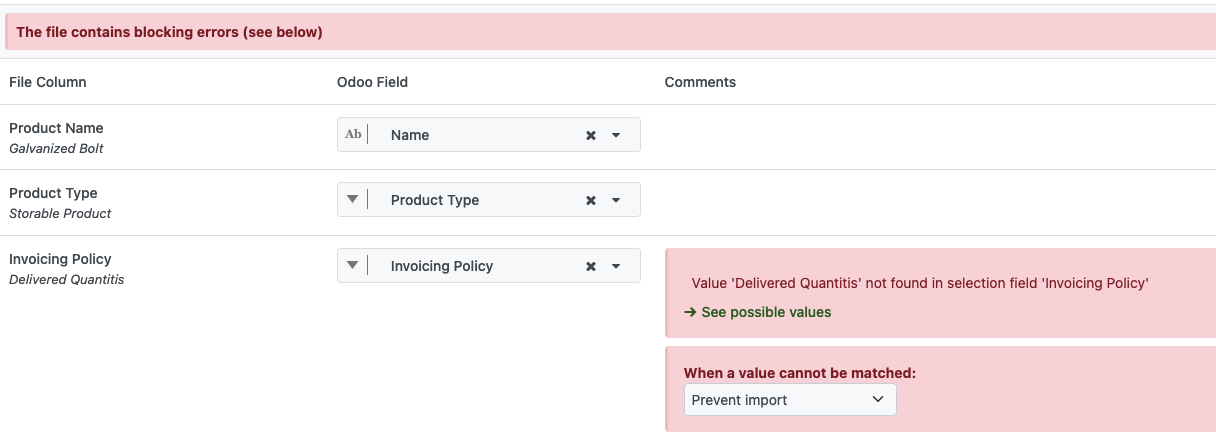Click the 'File Column' column header
The image size is (1216, 445).
(48, 82)
